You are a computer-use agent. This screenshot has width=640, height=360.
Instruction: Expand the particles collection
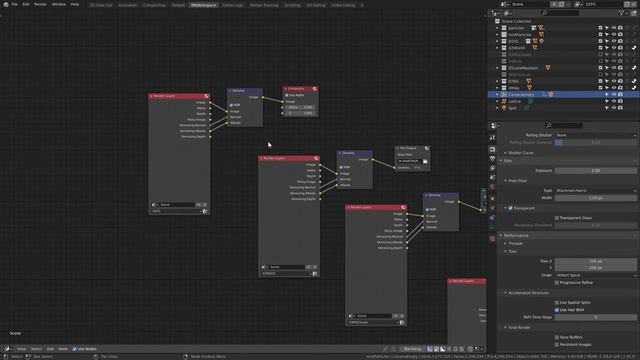coord(497,28)
